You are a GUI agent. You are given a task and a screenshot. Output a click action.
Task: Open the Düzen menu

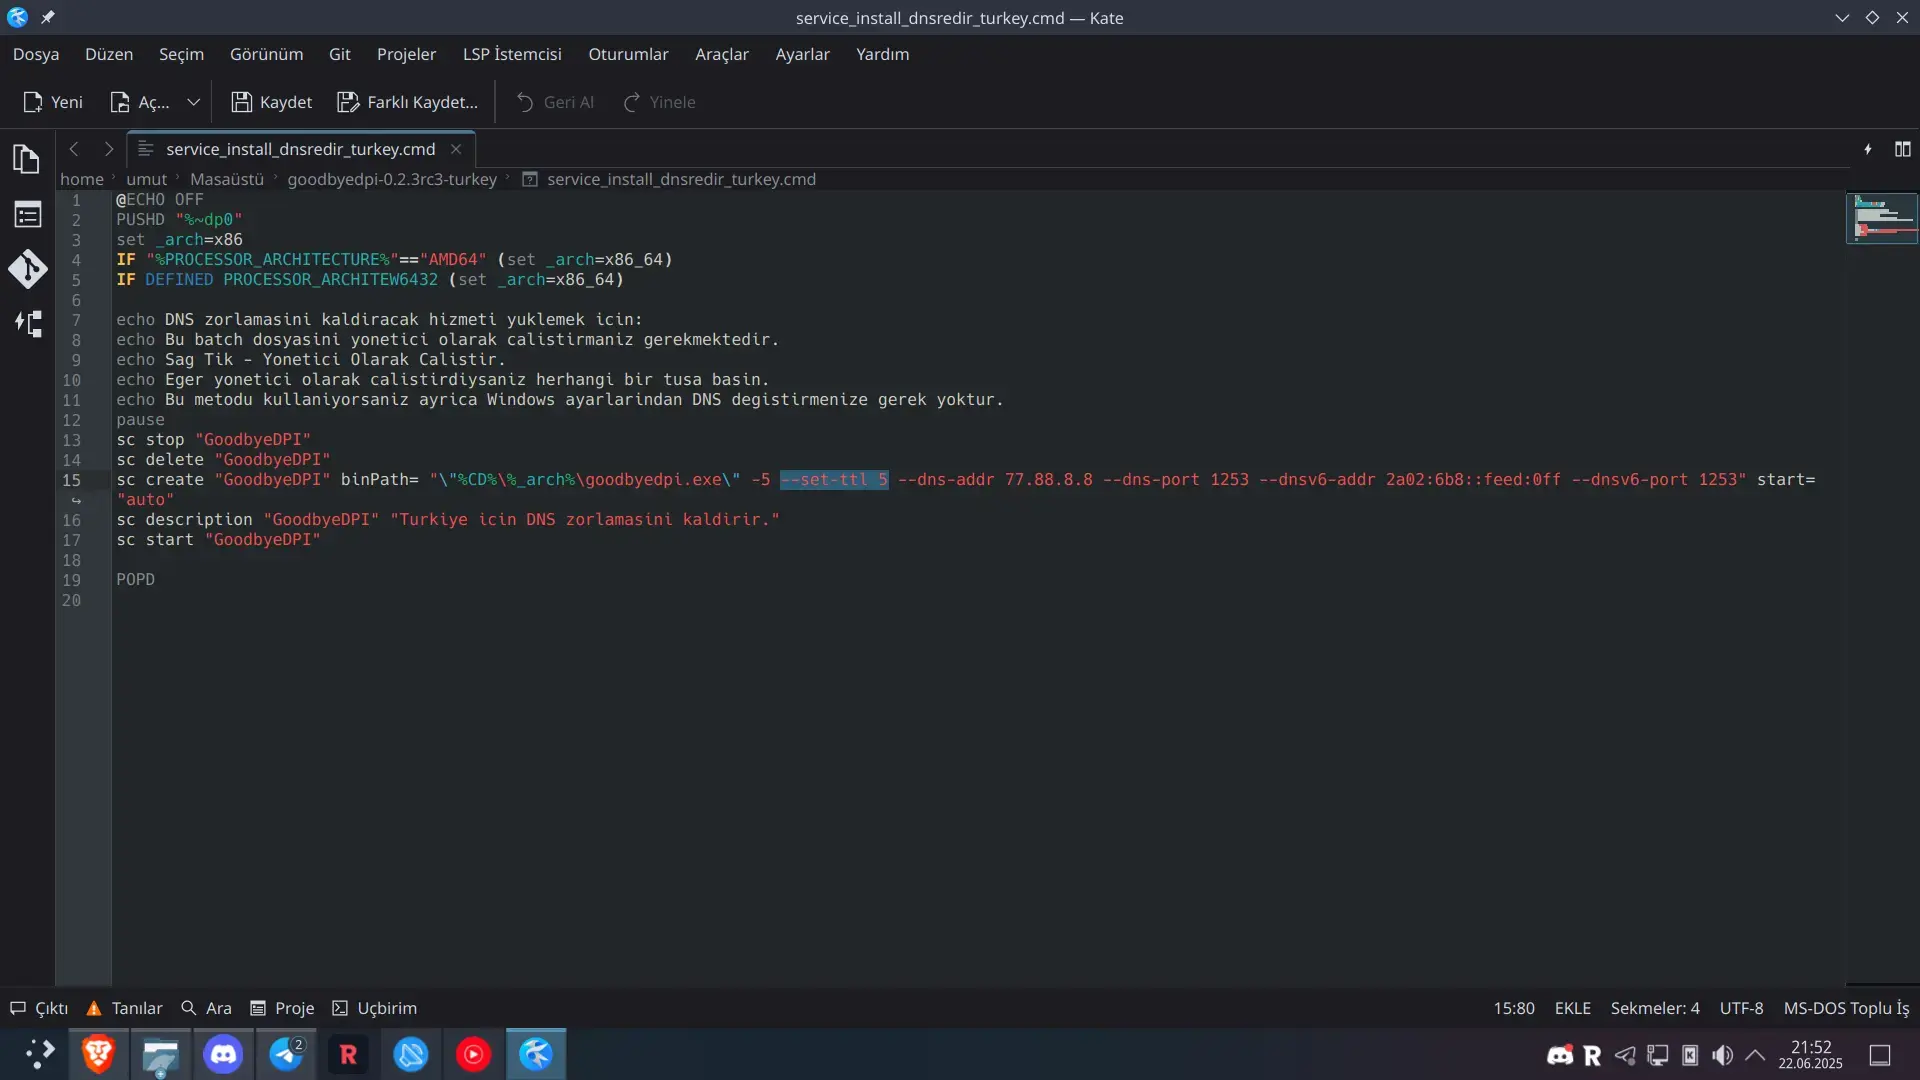coord(109,54)
